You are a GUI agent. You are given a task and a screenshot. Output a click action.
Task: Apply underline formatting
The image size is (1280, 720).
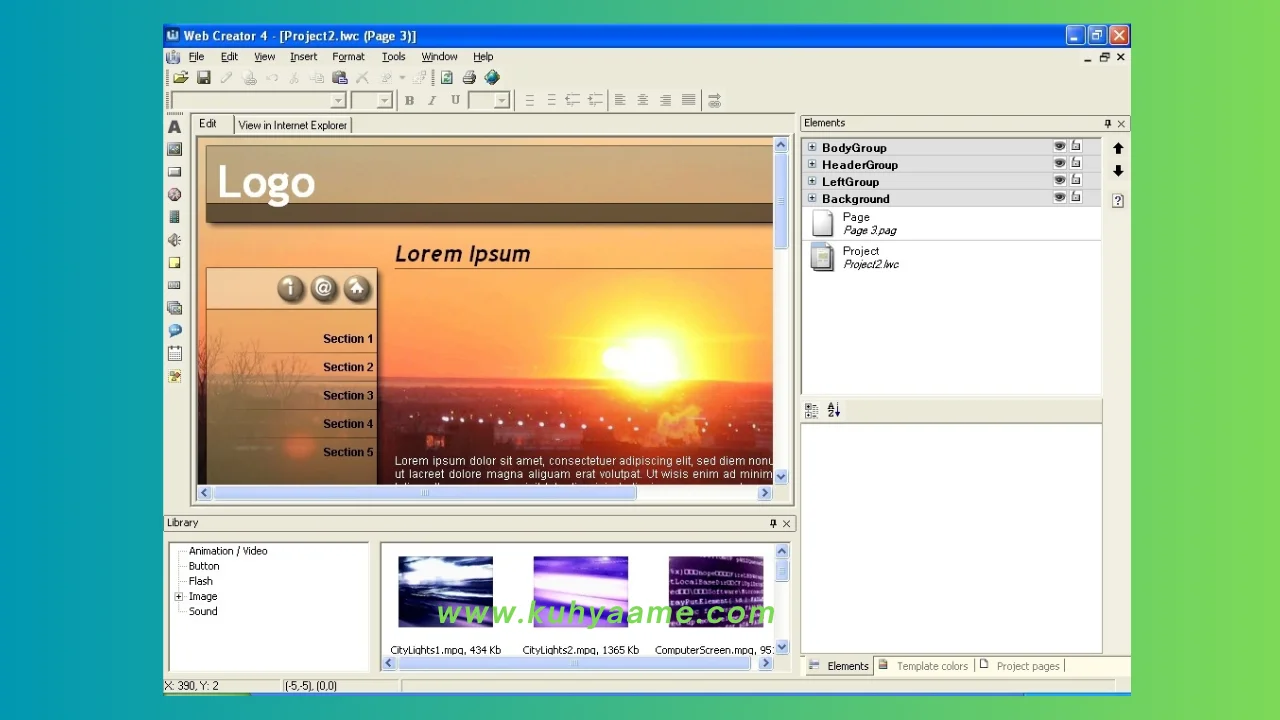click(455, 100)
